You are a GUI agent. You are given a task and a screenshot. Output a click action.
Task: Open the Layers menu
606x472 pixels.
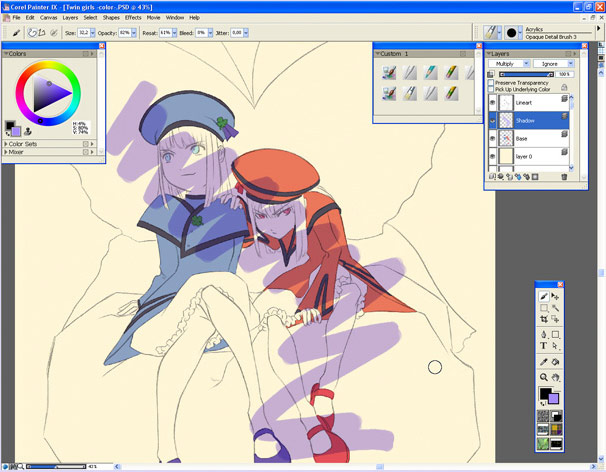coord(70,17)
